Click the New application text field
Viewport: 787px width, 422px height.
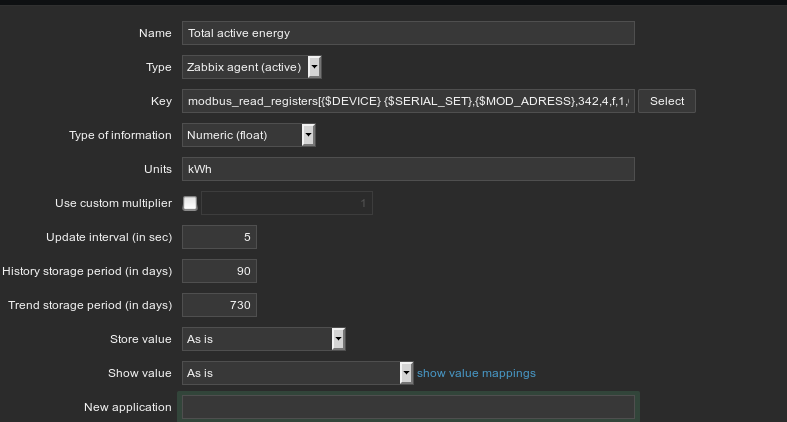408,407
